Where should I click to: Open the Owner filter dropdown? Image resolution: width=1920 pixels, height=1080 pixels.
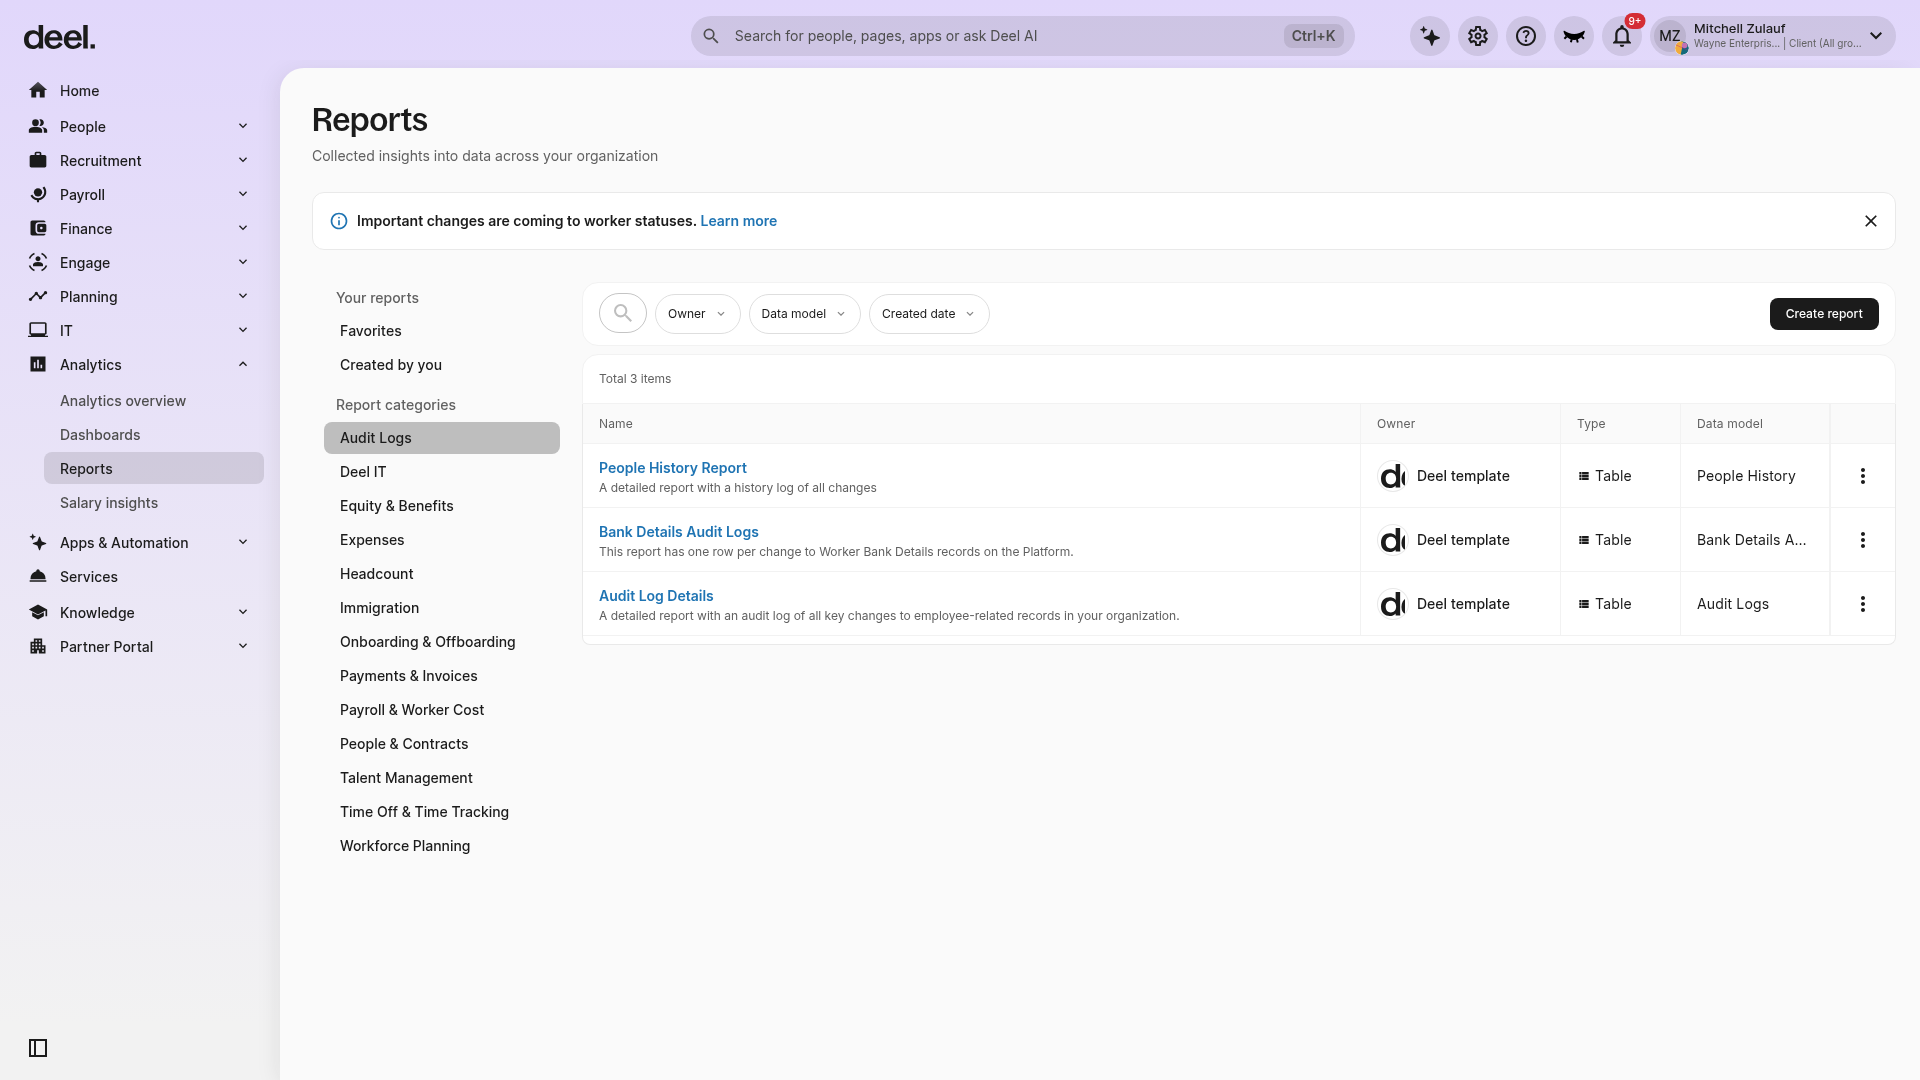click(697, 314)
